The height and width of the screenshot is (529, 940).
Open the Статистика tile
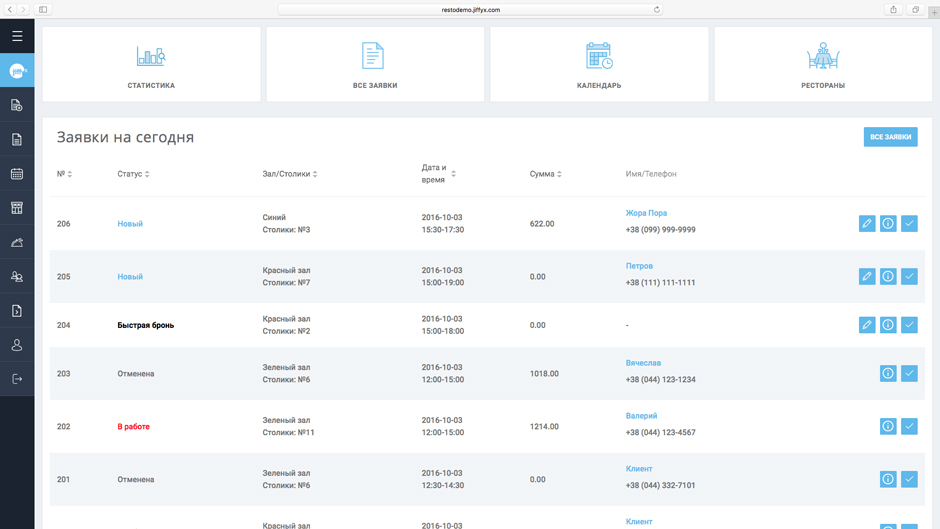pyautogui.click(x=151, y=65)
